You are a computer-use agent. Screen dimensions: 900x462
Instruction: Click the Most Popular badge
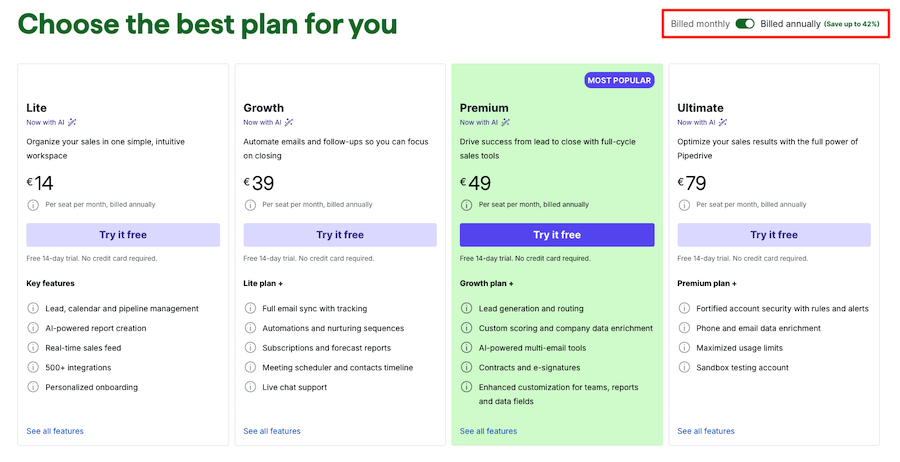(x=619, y=80)
